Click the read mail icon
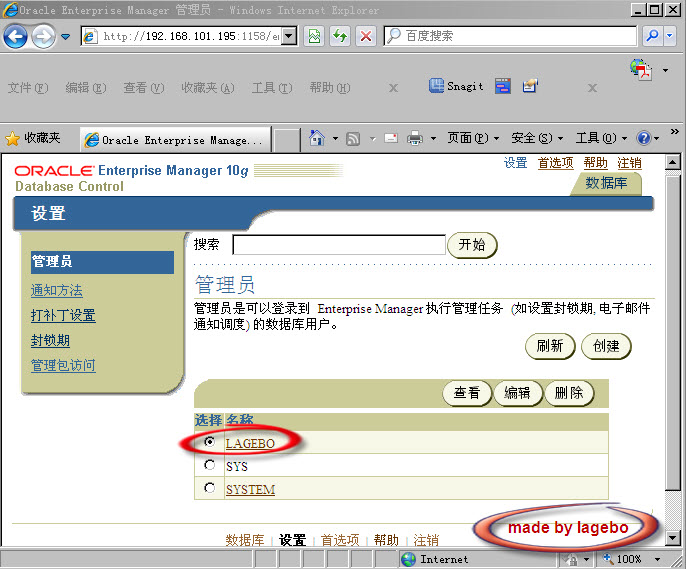Image resolution: width=686 pixels, height=569 pixels. click(391, 139)
